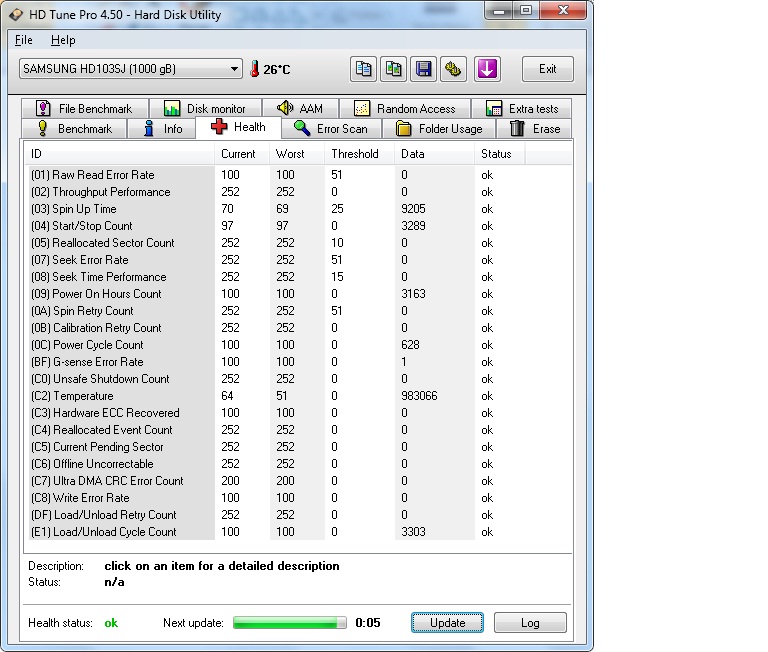Image resolution: width=768 pixels, height=652 pixels.
Task: Click the thermometer temperature icon
Action: coord(254,69)
